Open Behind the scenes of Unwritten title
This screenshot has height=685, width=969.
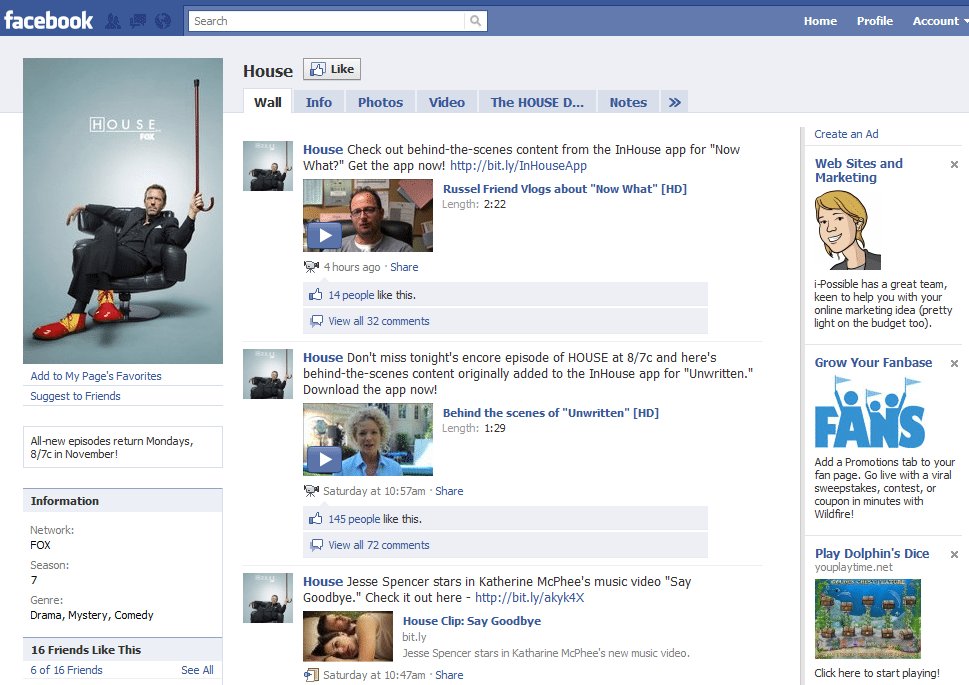tap(551, 413)
